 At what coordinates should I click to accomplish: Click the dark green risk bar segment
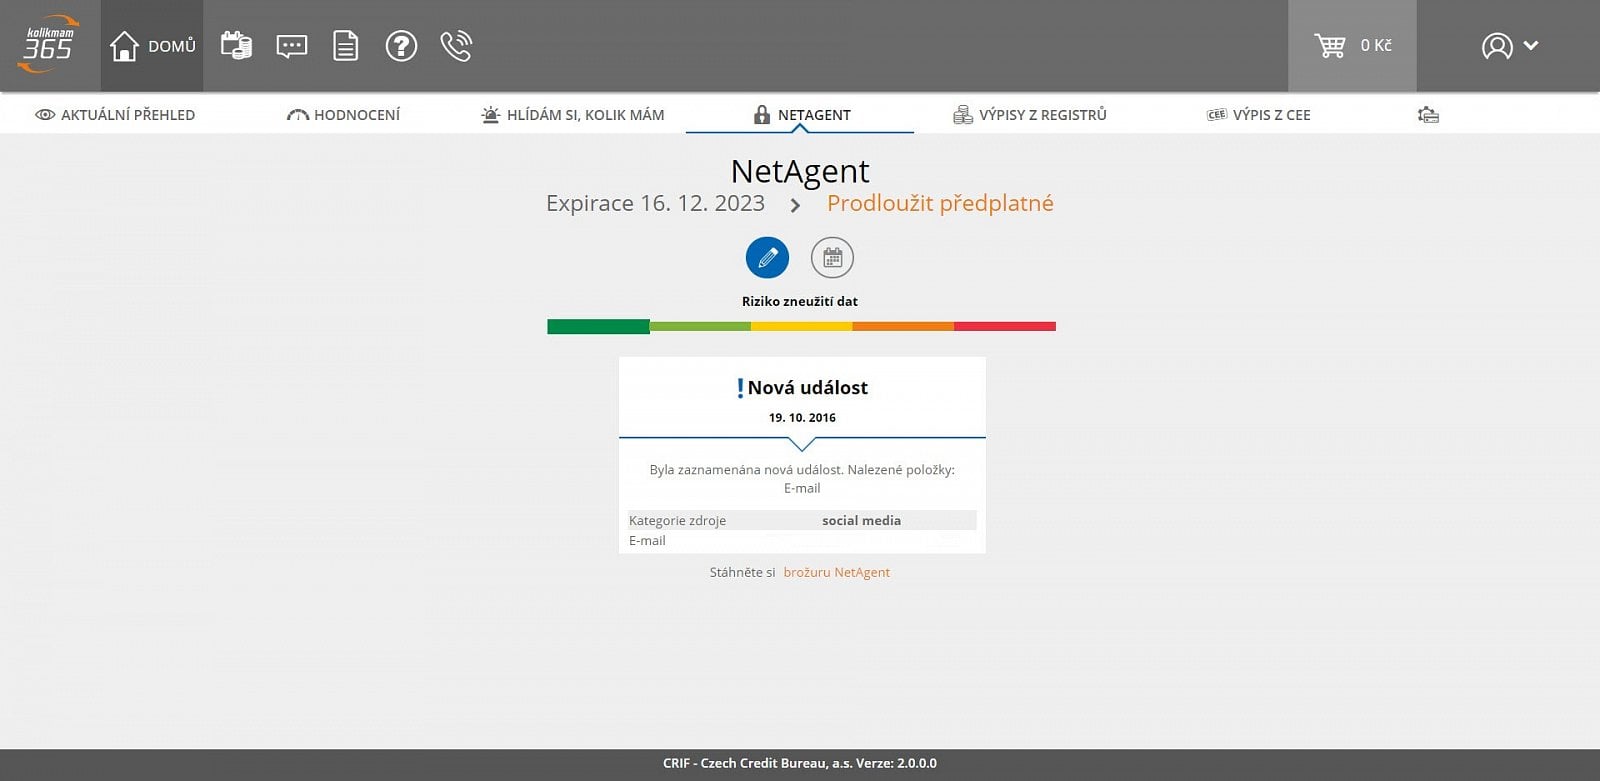tap(598, 326)
